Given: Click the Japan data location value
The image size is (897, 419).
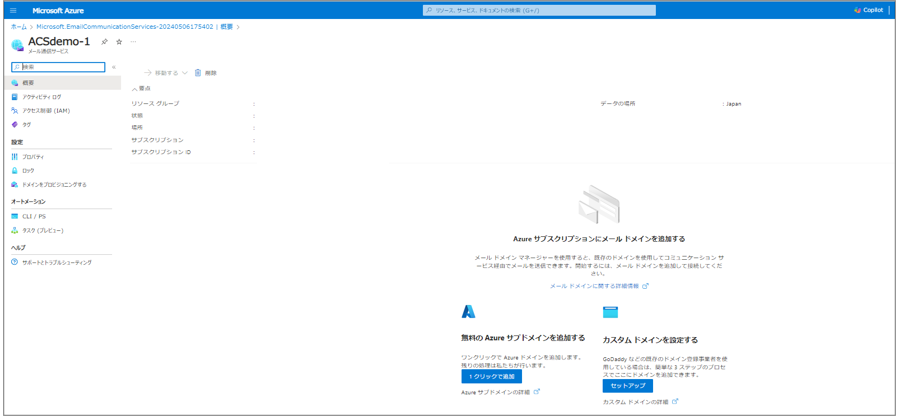Looking at the screenshot, I should [733, 104].
